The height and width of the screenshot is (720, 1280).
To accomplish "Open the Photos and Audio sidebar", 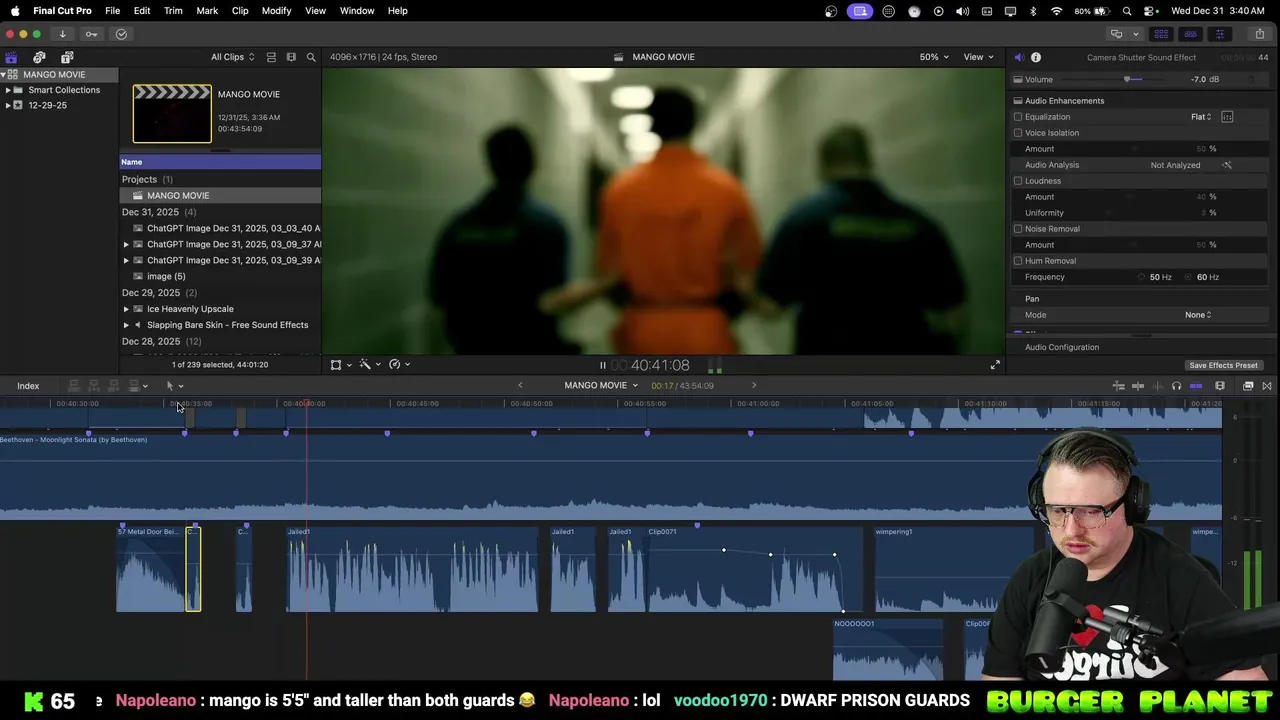I will point(39,57).
